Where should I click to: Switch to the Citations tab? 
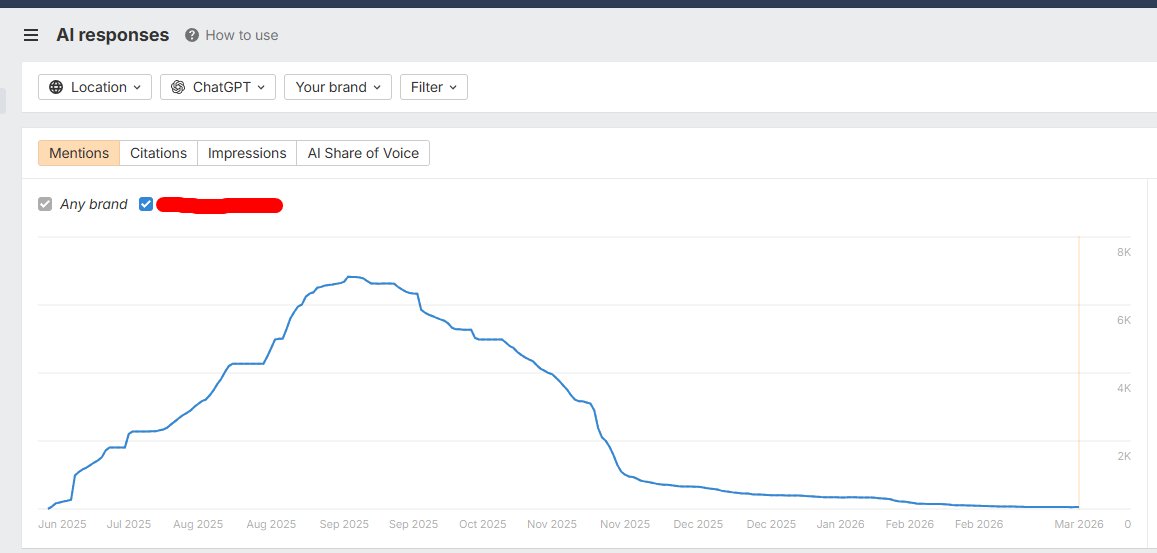click(159, 153)
